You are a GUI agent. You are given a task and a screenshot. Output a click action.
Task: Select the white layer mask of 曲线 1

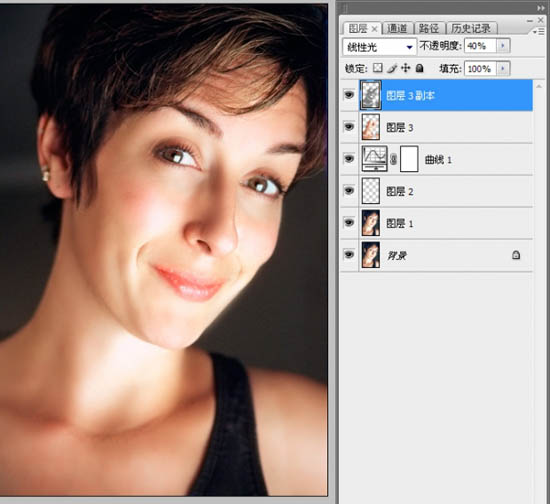(409, 159)
